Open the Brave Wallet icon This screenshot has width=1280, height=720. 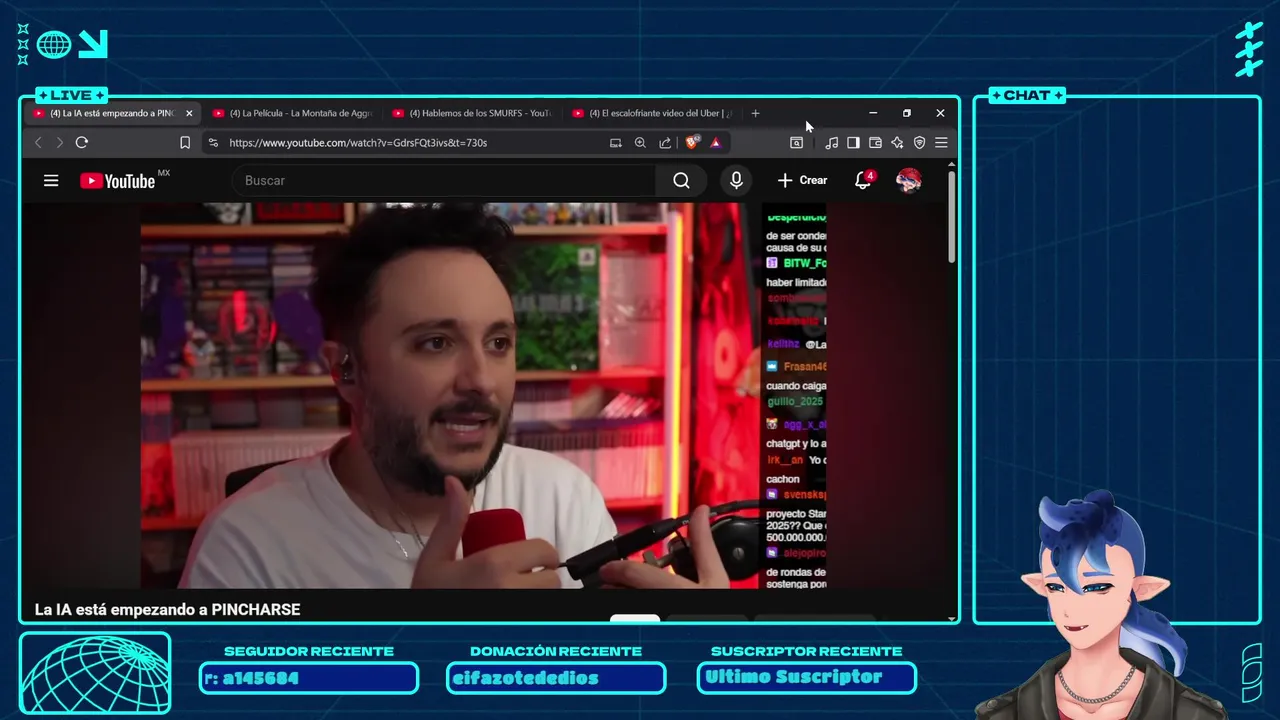coord(875,143)
